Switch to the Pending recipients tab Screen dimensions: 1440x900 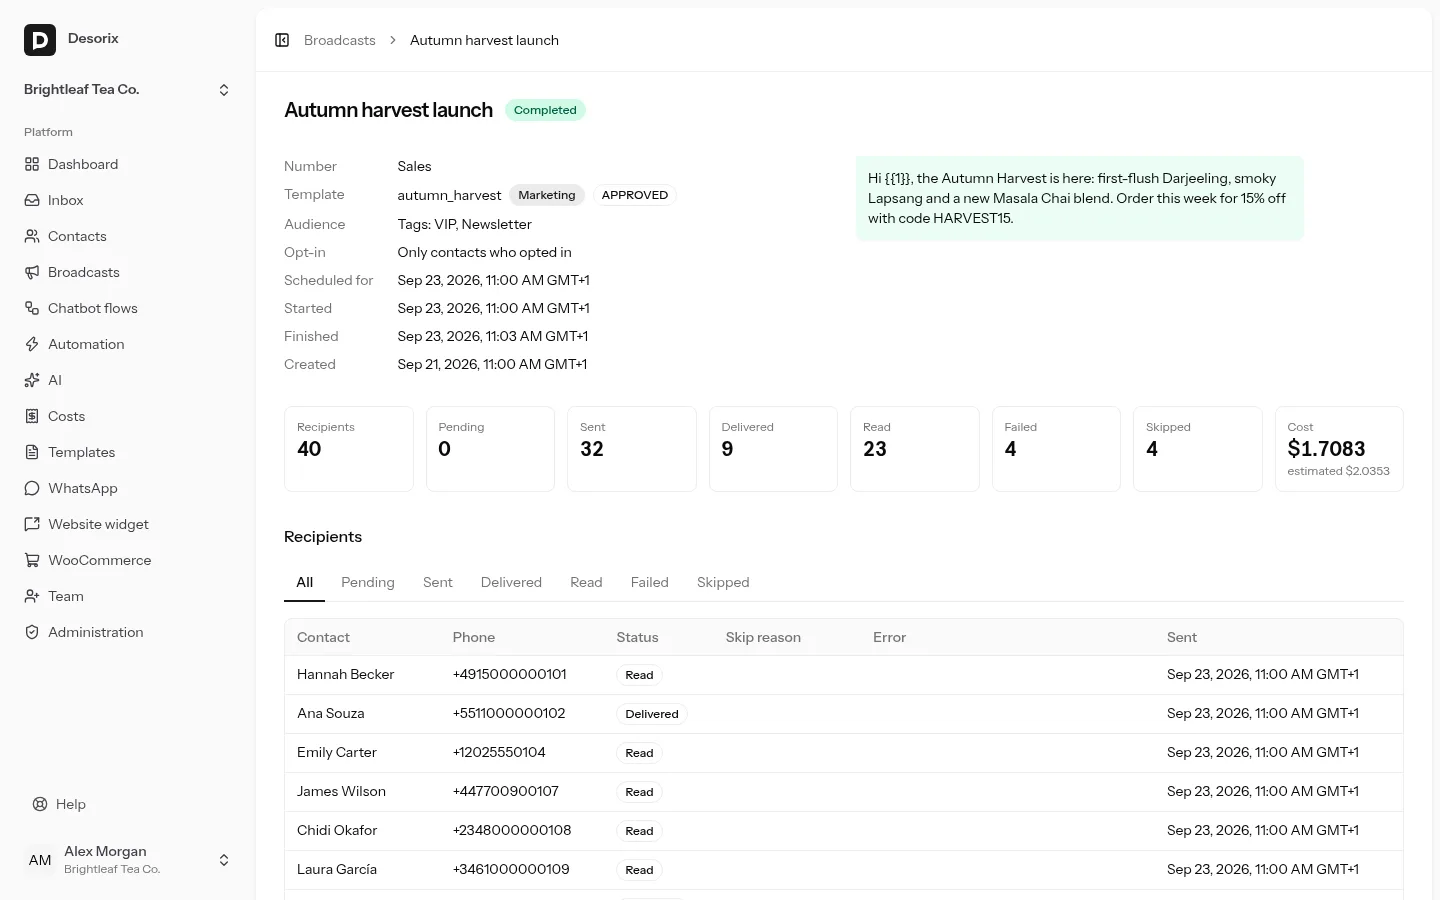(x=368, y=583)
